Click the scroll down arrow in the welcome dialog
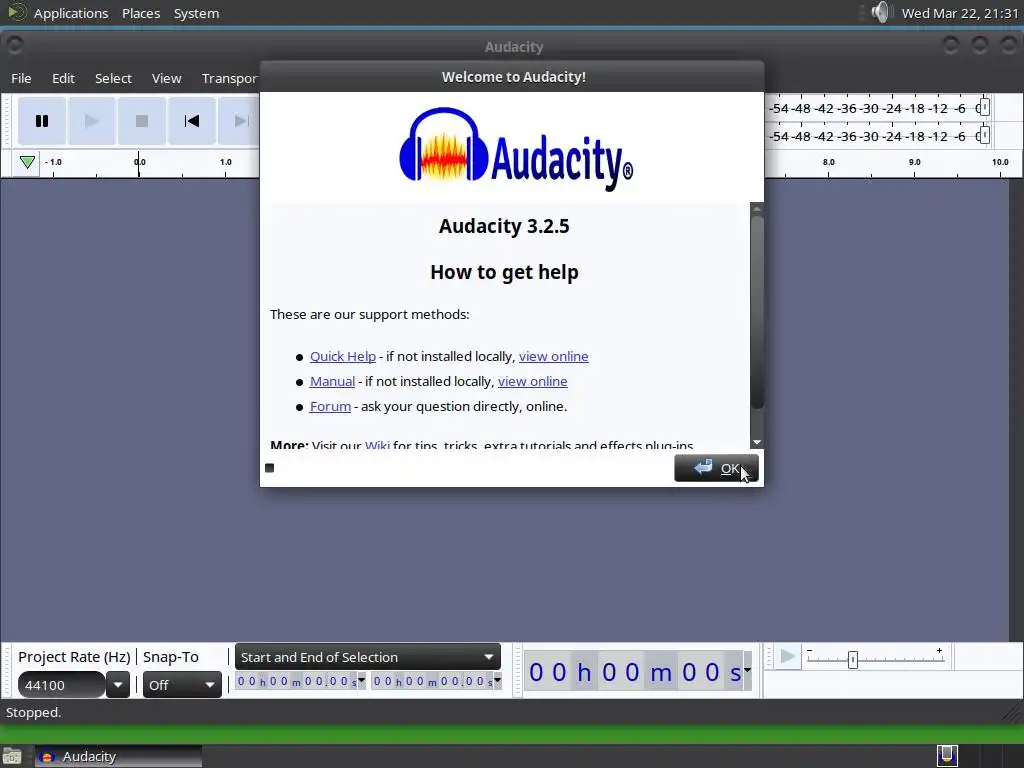1024x768 pixels. (757, 443)
